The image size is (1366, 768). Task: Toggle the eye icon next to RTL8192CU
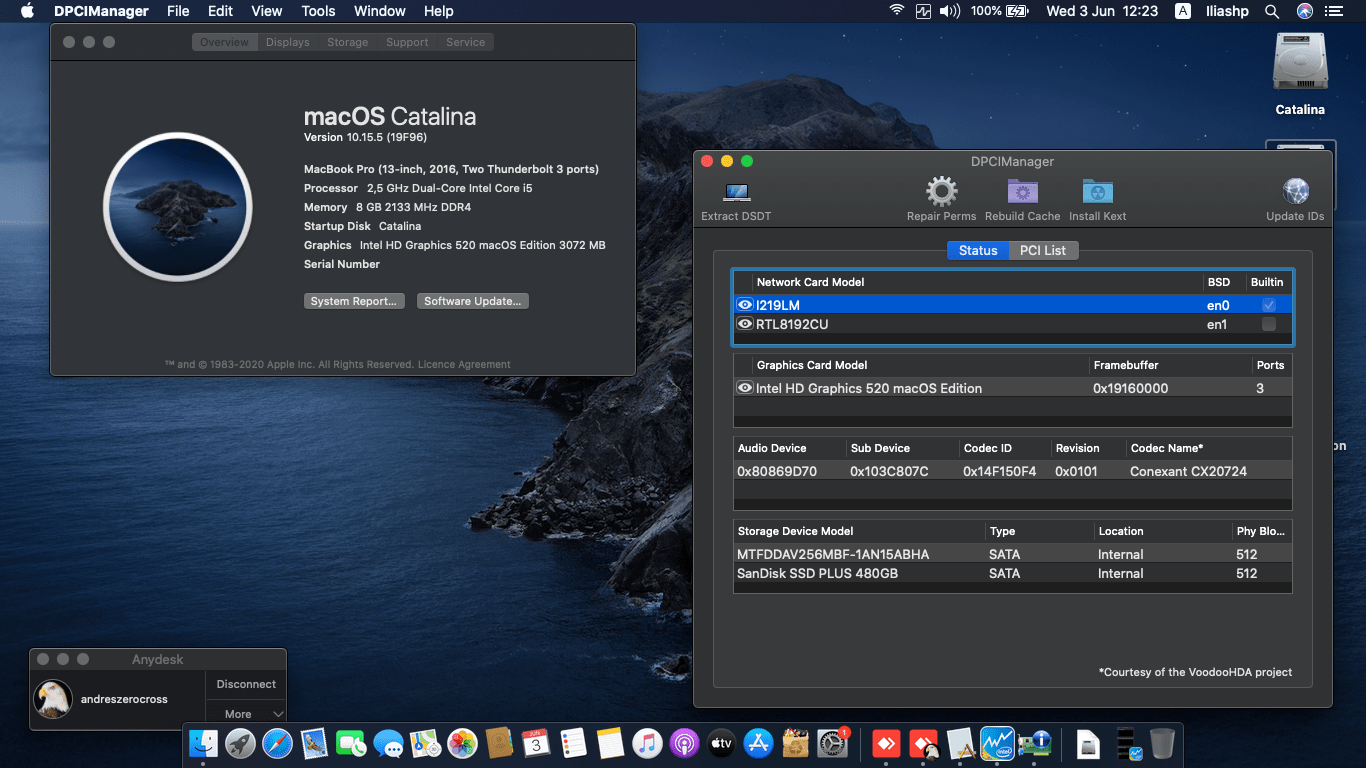point(744,324)
